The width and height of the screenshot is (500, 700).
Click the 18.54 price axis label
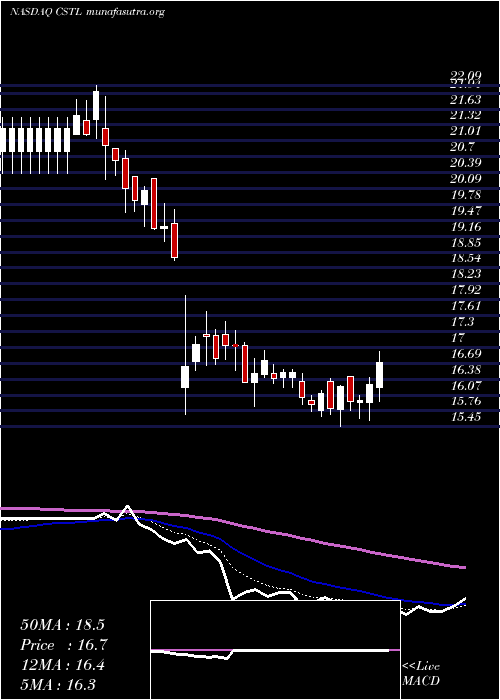465,258
